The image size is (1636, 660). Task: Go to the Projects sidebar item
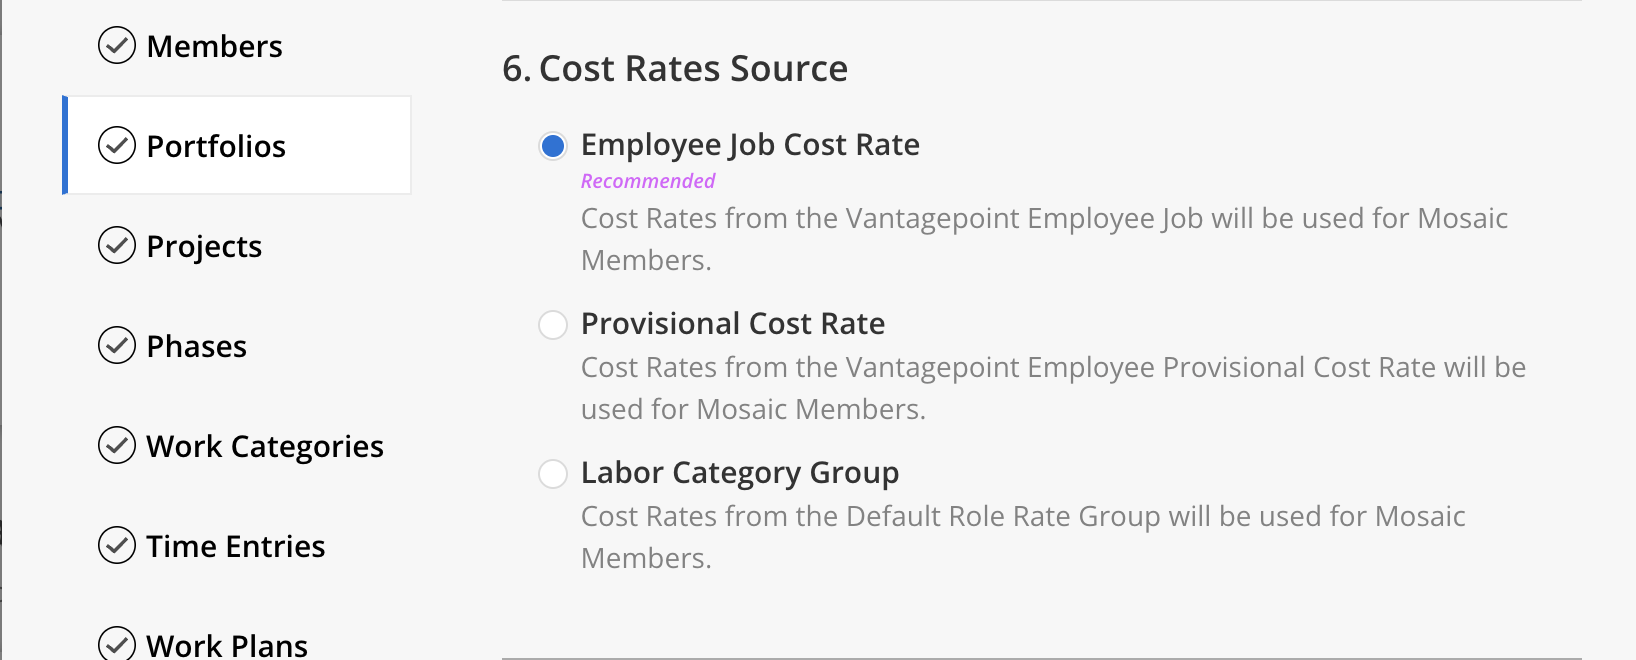click(237, 245)
